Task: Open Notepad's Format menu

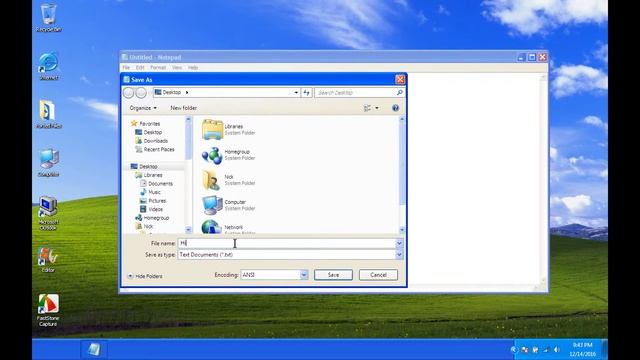Action: (x=158, y=67)
